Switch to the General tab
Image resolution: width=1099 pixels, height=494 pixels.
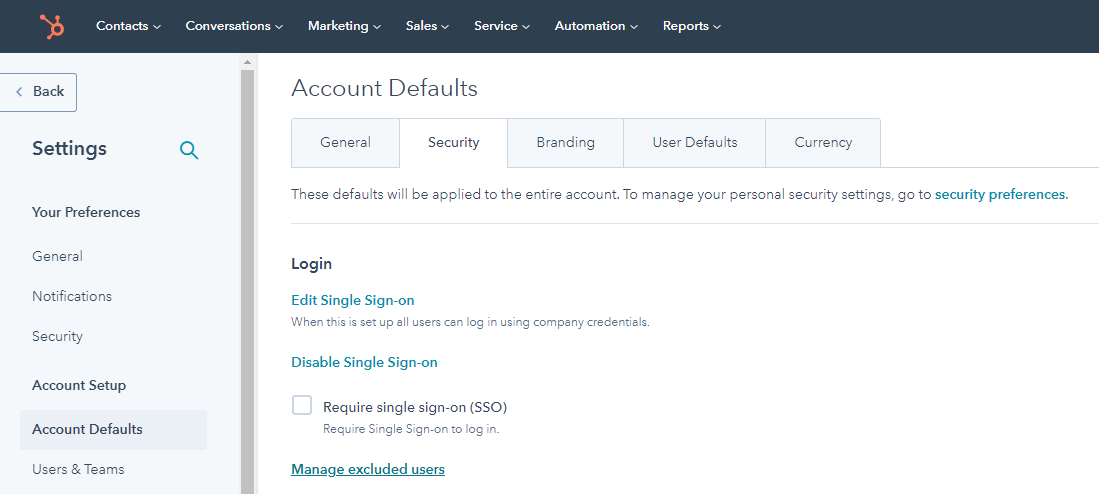[345, 143]
